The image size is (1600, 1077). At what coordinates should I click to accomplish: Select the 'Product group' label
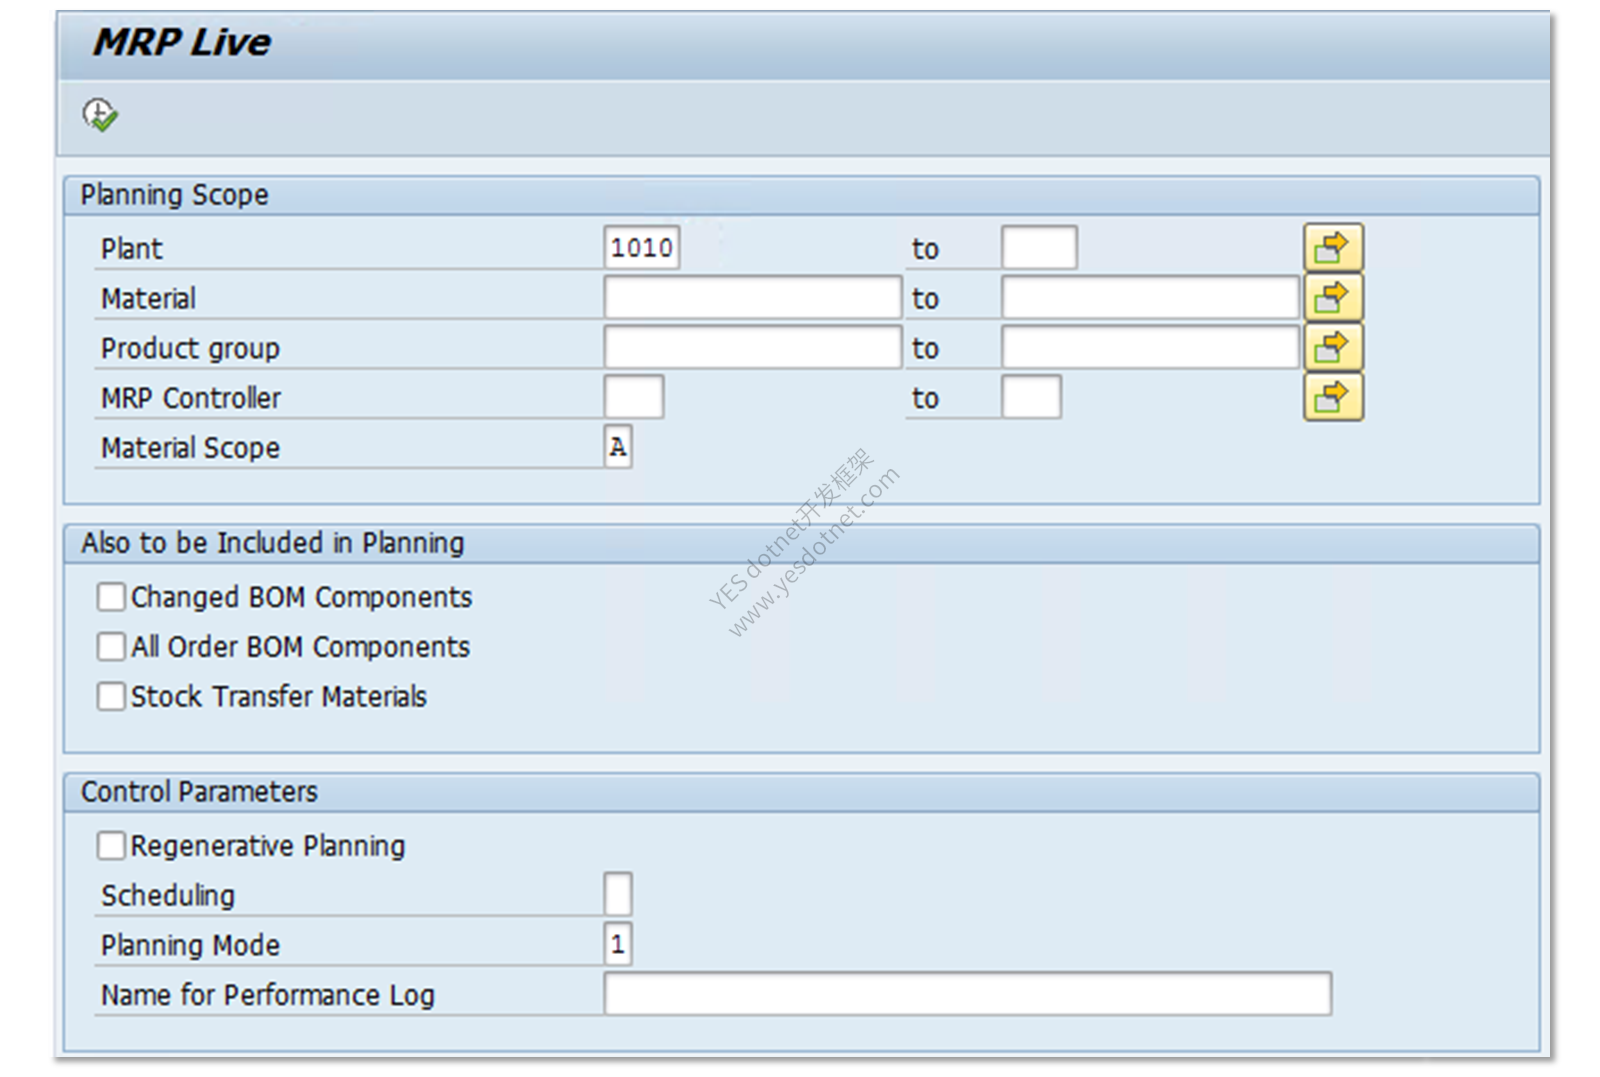[190, 349]
